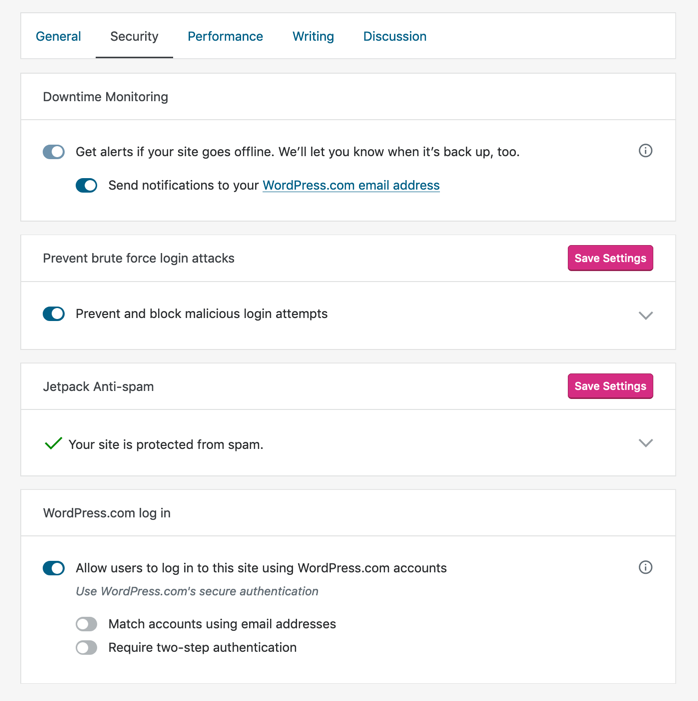Screen dimensions: 698x701
Task: Toggle sending notifications to email address
Action: click(x=87, y=185)
